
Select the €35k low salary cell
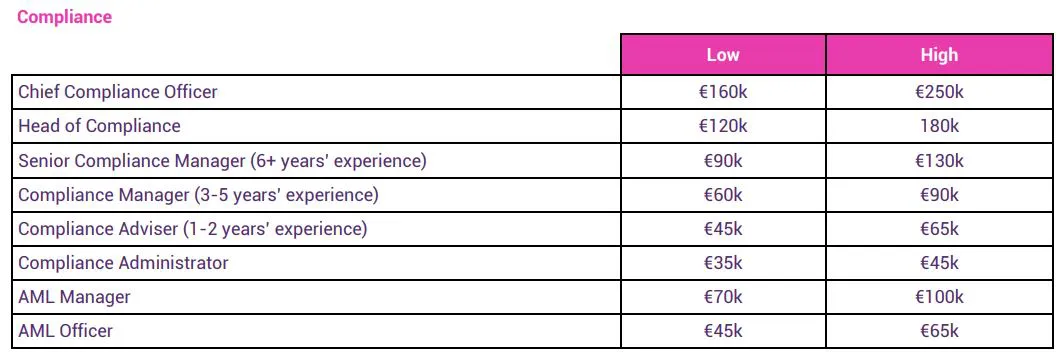point(723,263)
